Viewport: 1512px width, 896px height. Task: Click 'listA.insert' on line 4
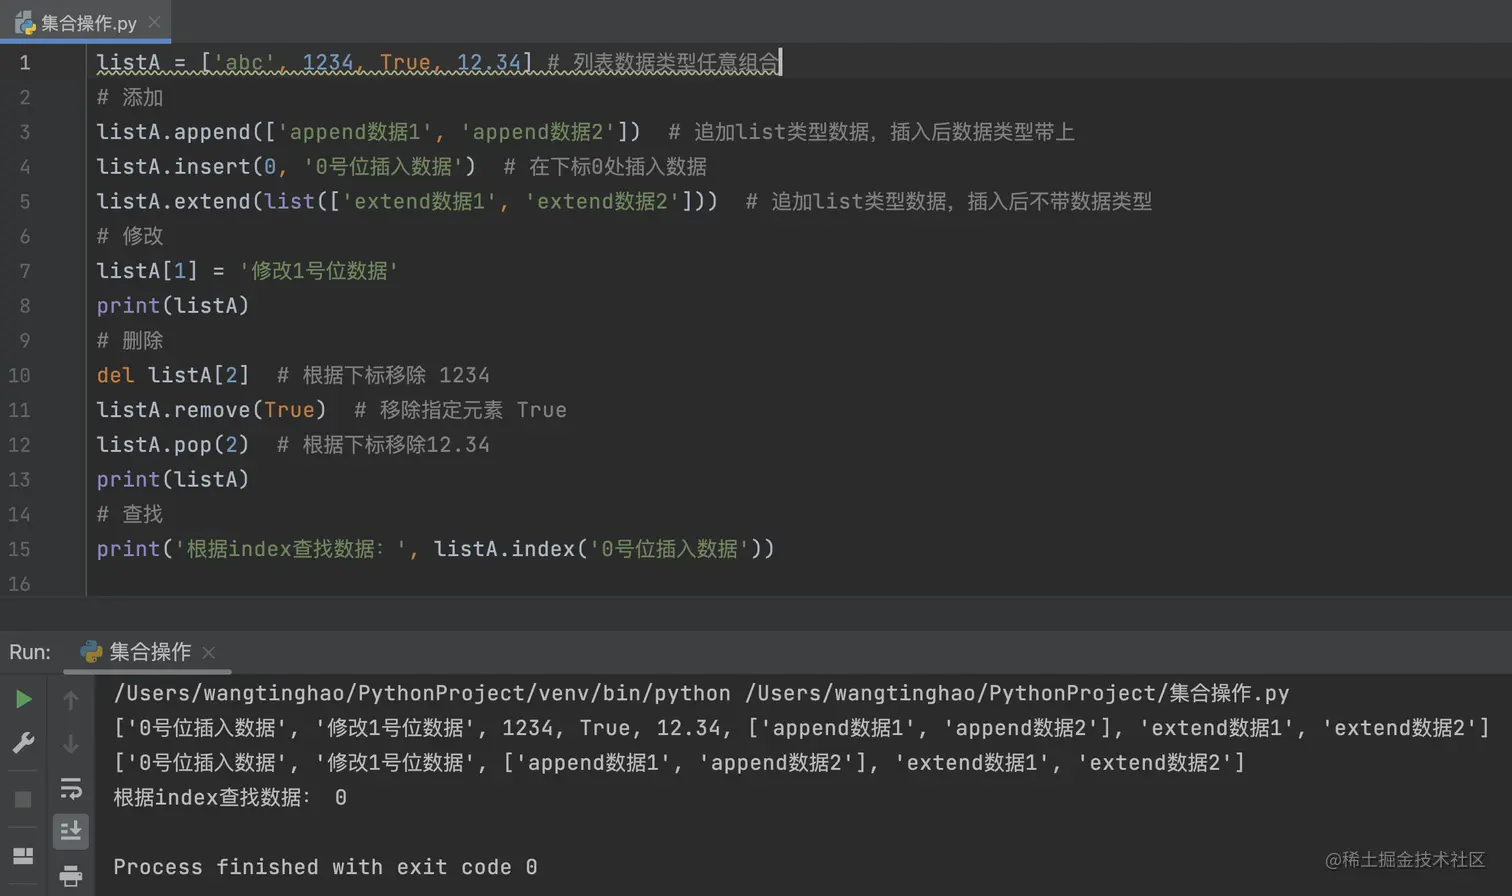tap(173, 167)
